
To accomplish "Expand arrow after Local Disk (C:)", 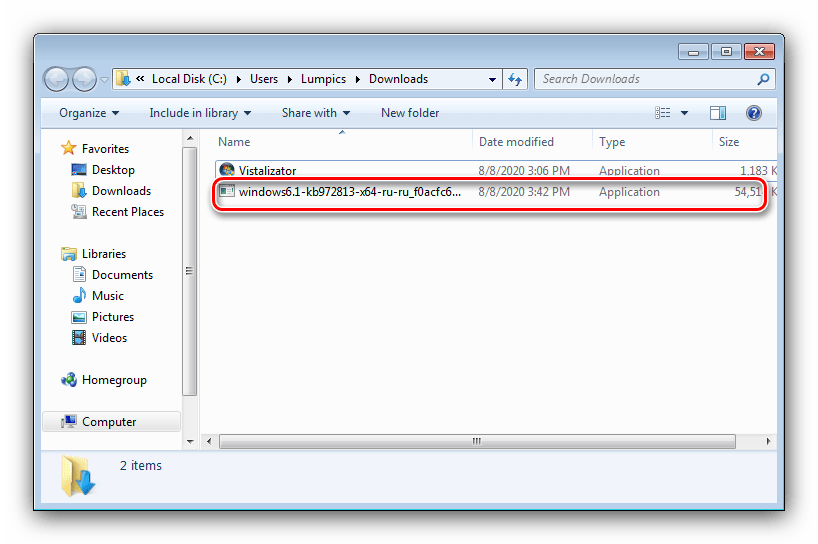I will click(x=238, y=79).
